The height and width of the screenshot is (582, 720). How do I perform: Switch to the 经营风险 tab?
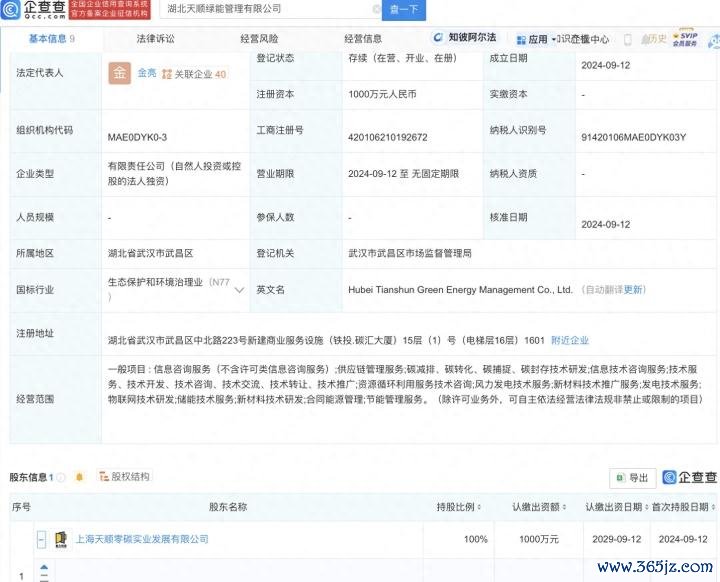[259, 39]
